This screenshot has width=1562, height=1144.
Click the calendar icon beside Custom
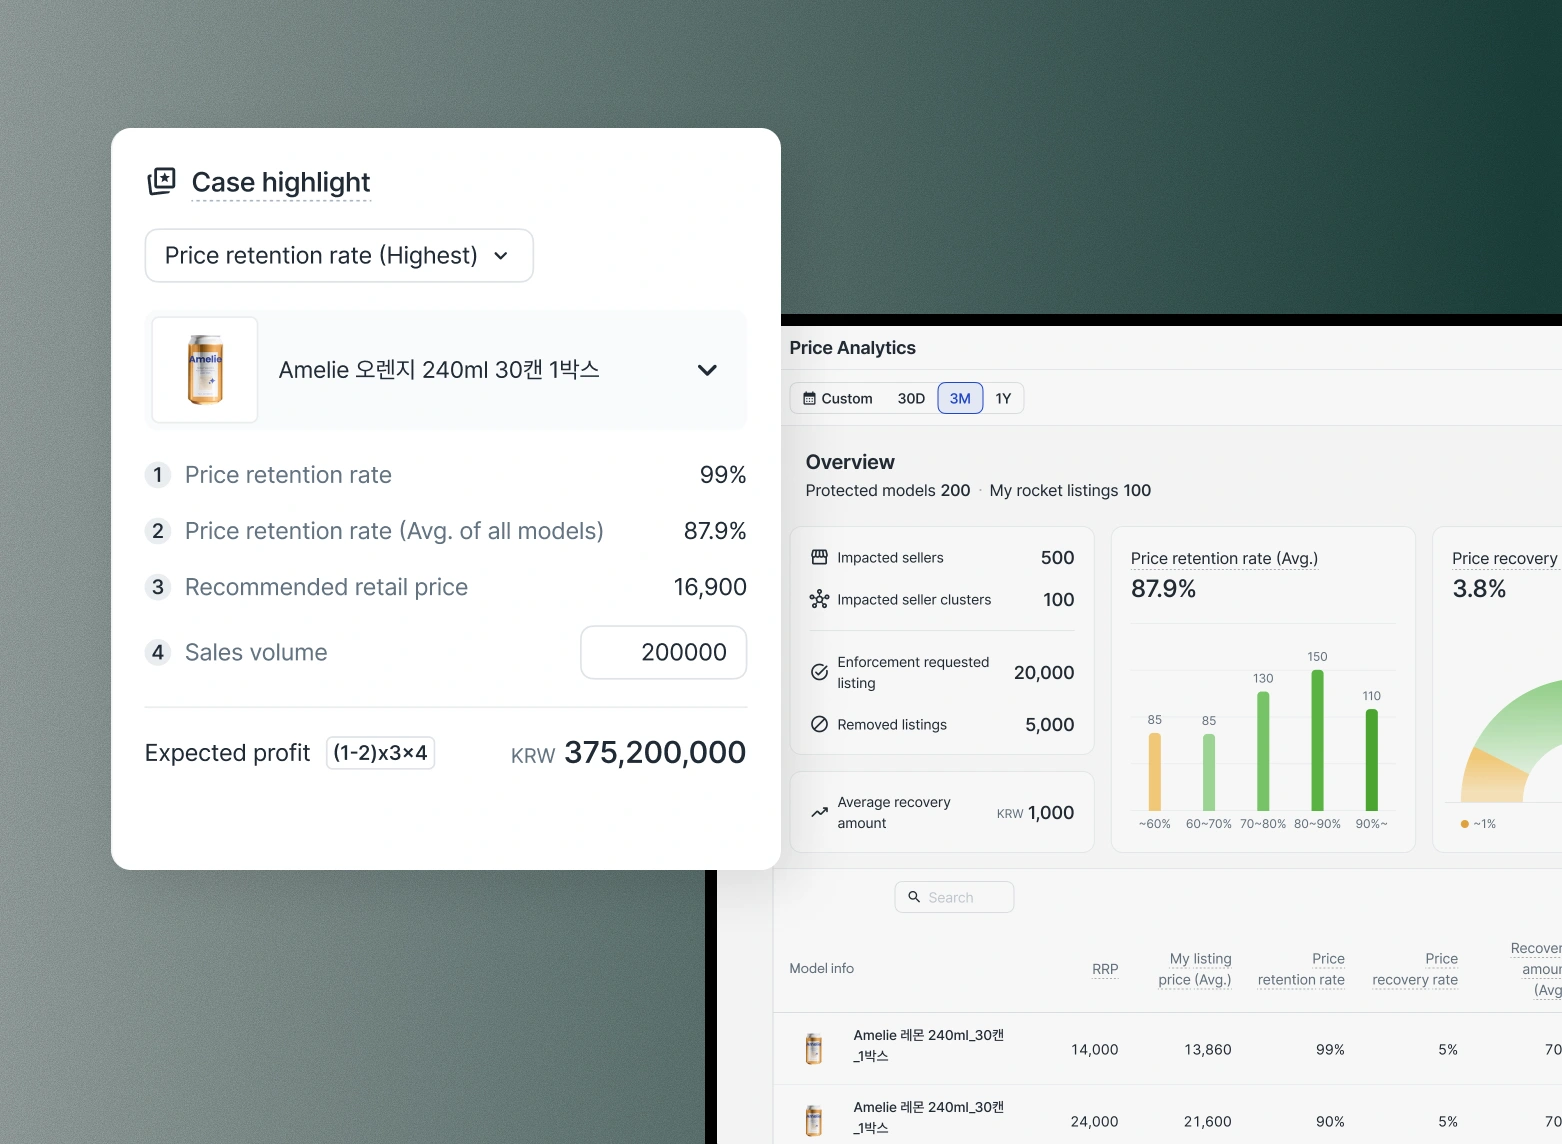tap(809, 398)
